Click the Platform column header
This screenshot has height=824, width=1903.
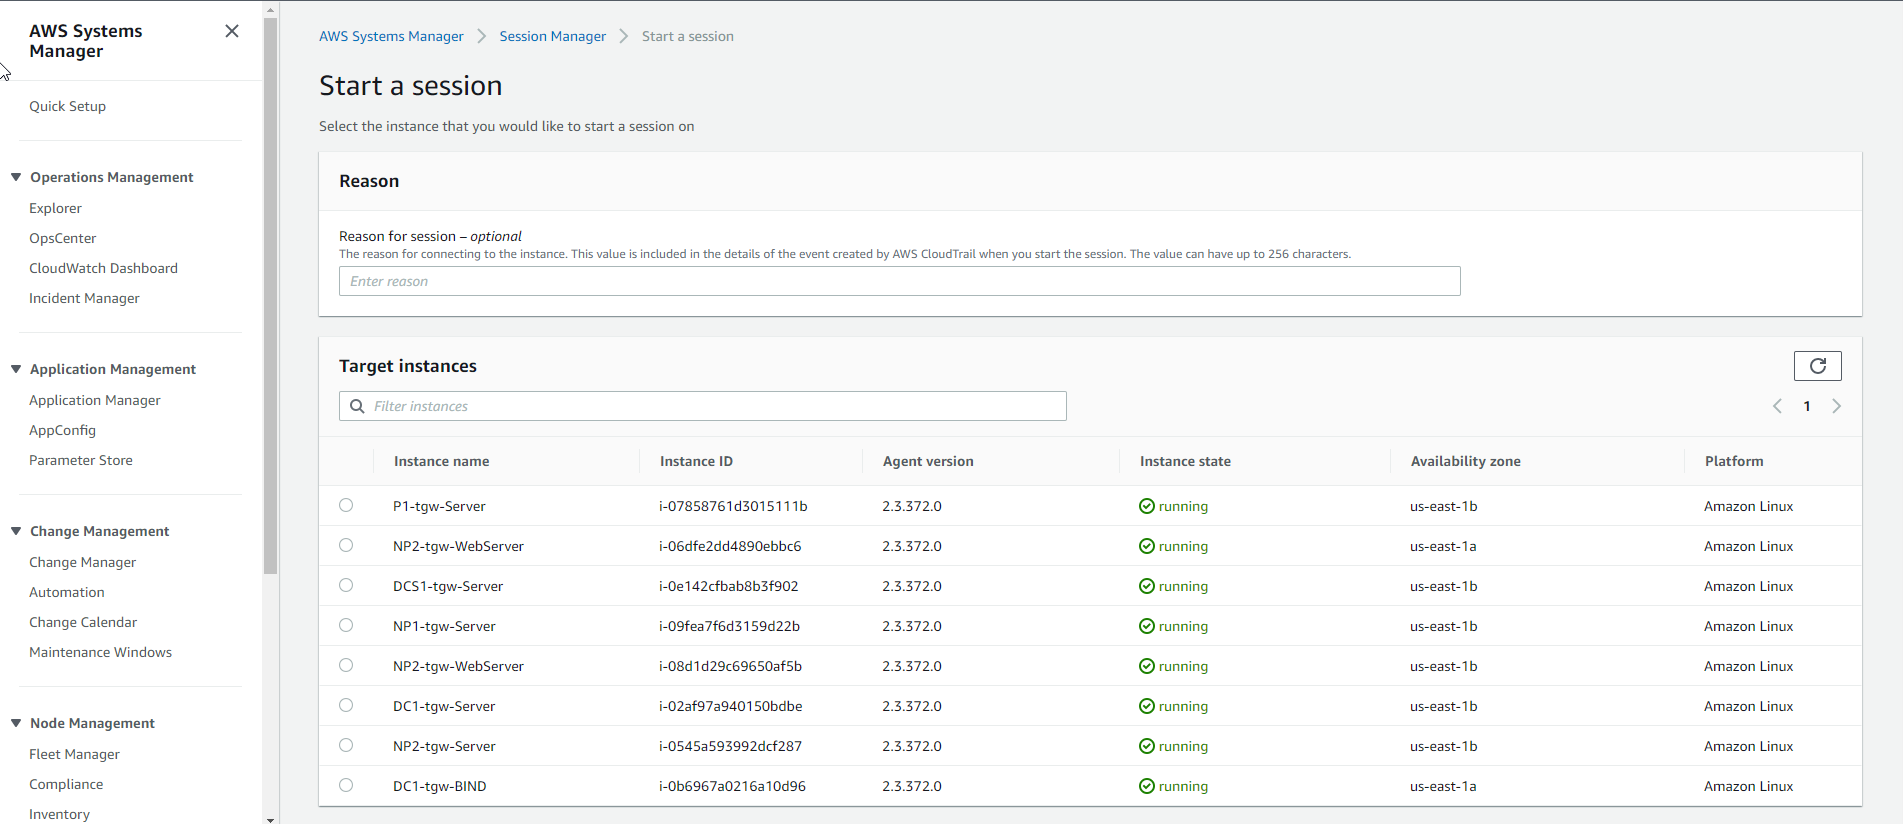[x=1734, y=461]
